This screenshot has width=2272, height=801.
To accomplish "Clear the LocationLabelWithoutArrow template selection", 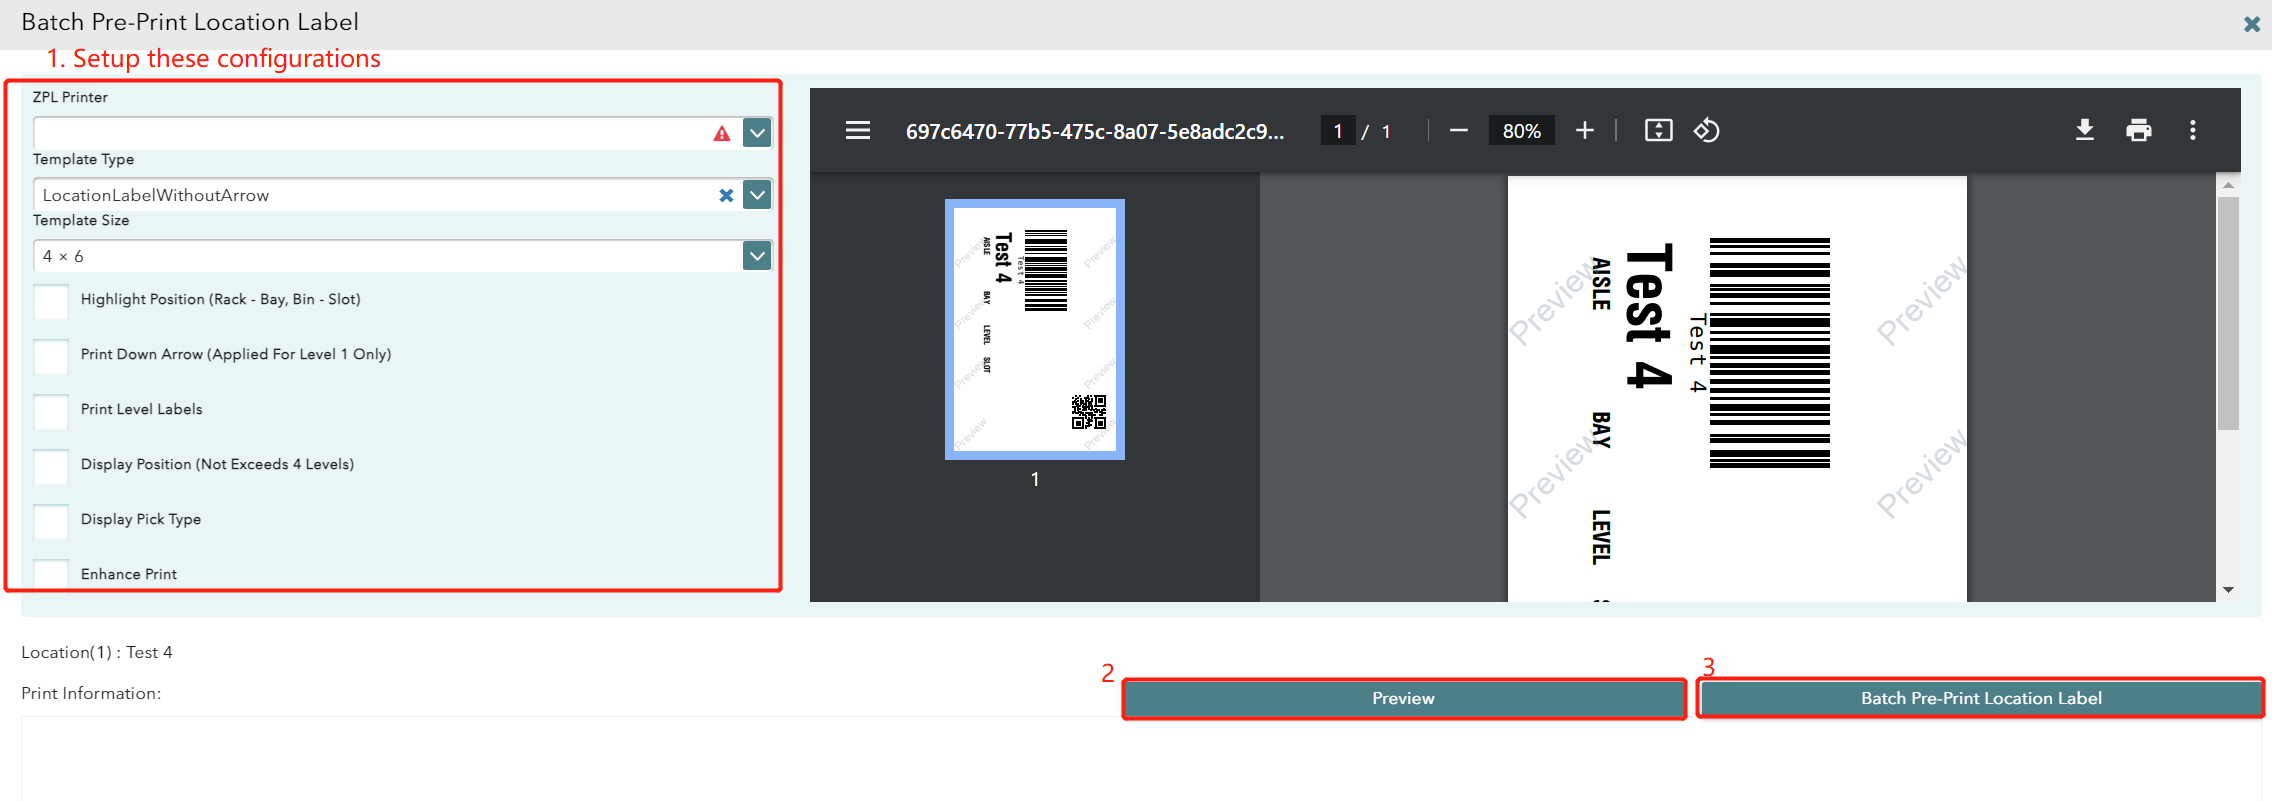I will 726,195.
